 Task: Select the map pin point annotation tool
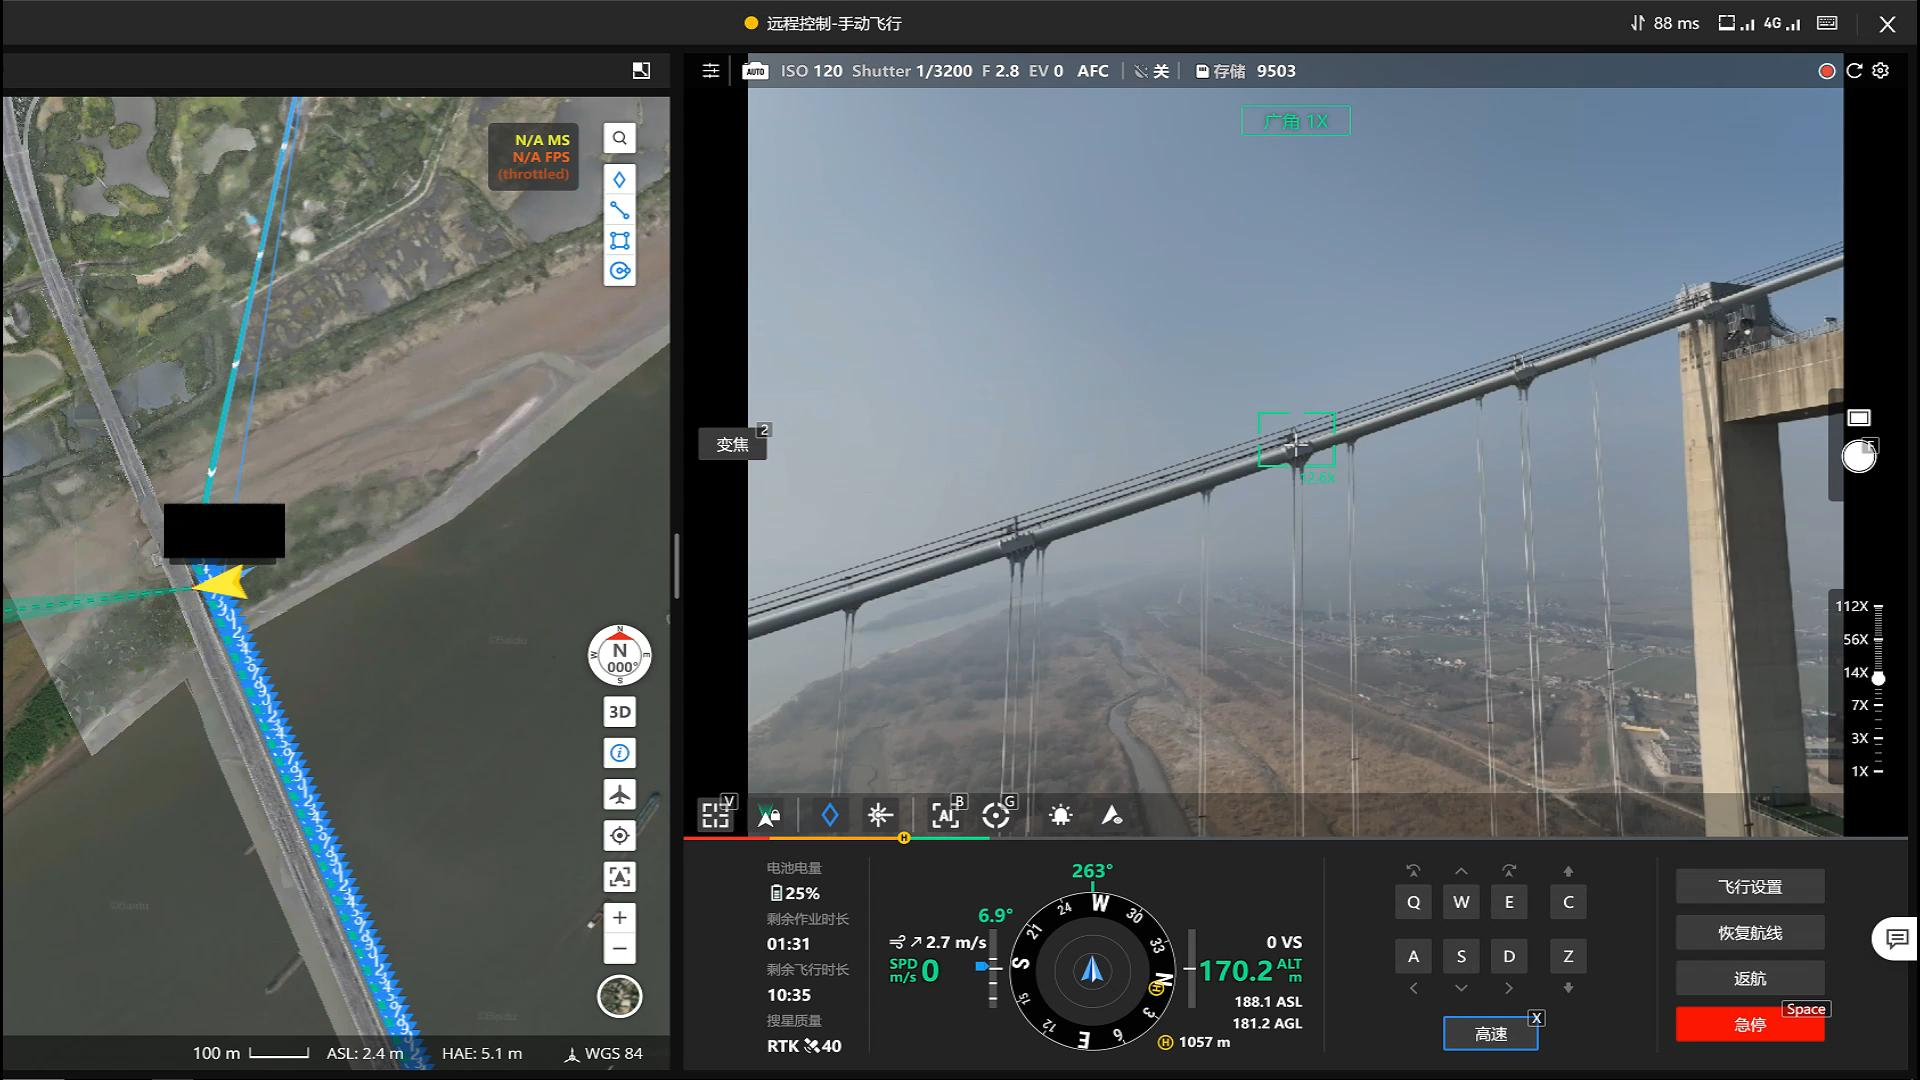point(620,180)
